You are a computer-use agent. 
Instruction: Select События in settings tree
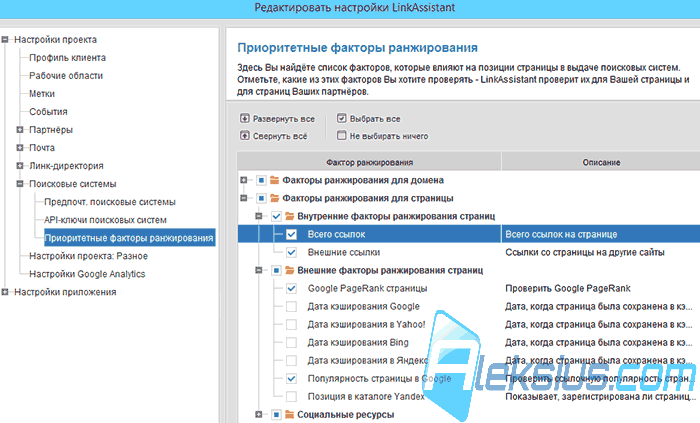[x=48, y=112]
